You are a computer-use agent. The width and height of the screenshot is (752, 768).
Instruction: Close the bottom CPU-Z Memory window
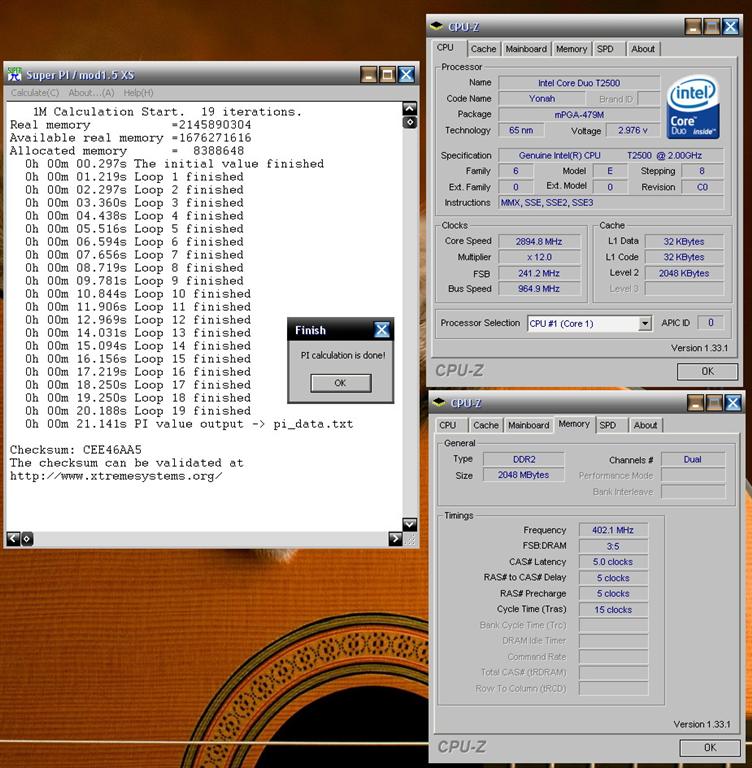(x=733, y=403)
